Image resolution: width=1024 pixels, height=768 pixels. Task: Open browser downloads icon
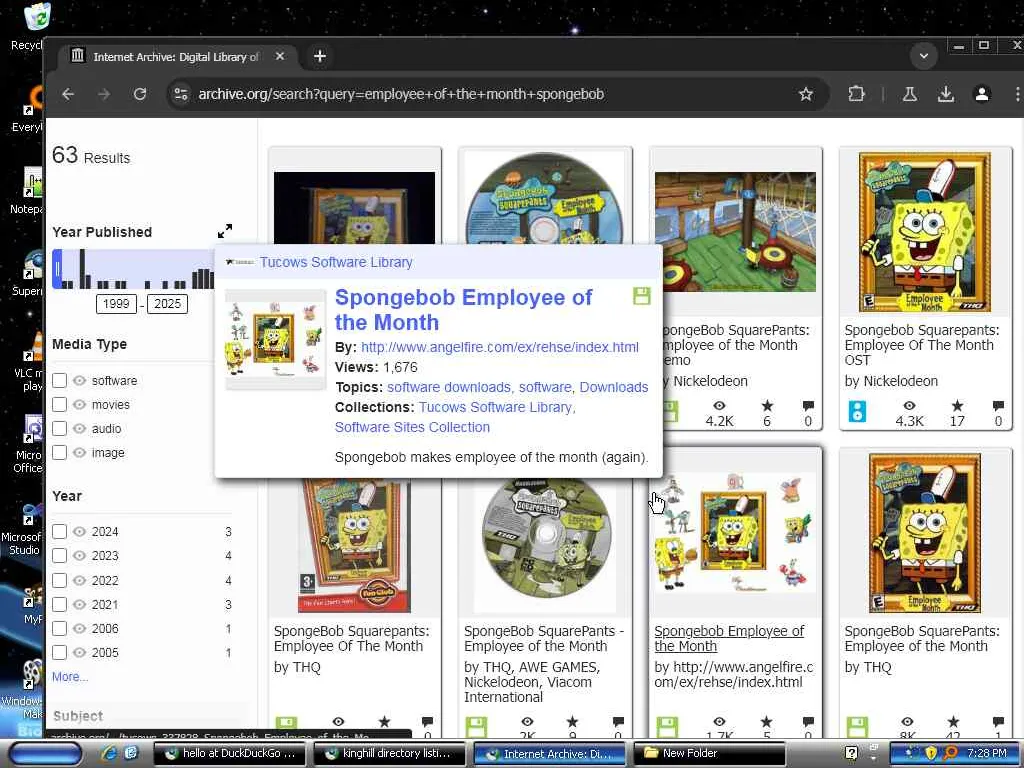[x=946, y=94]
